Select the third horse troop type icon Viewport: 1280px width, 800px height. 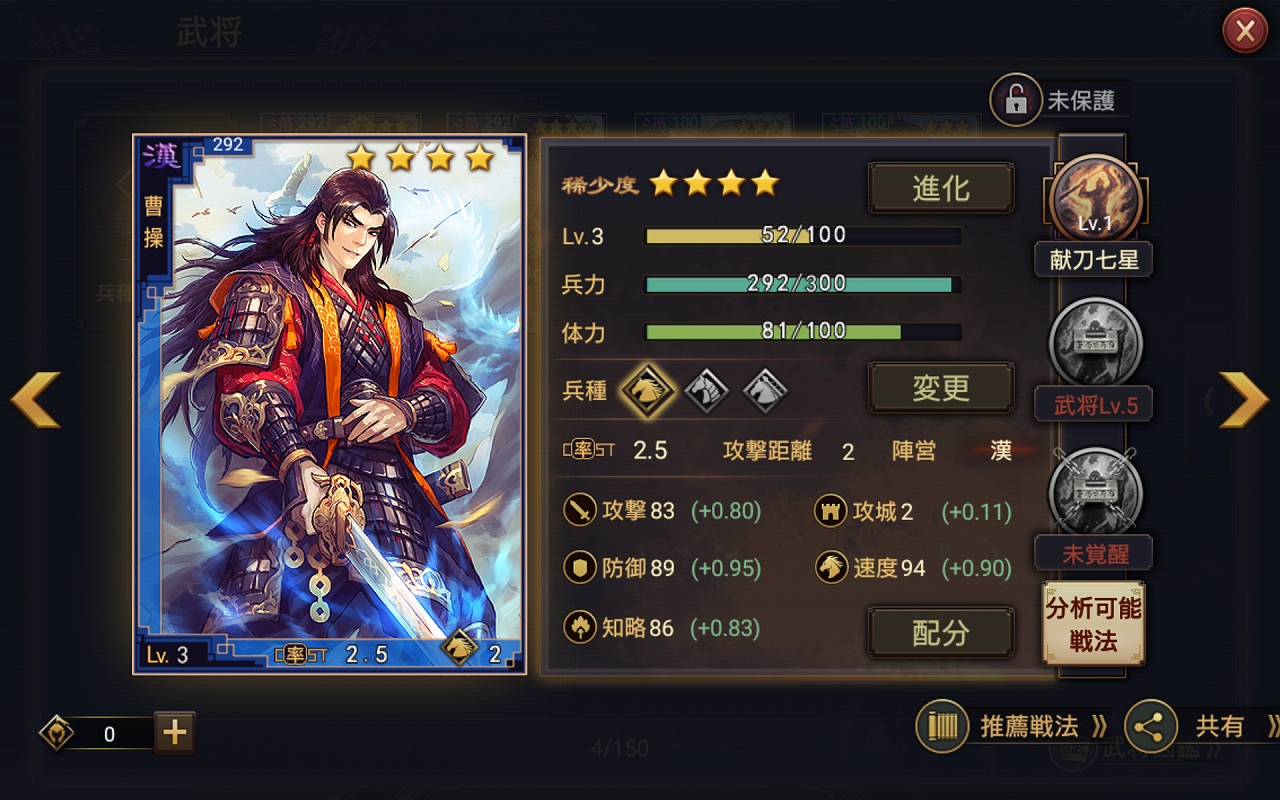[766, 389]
